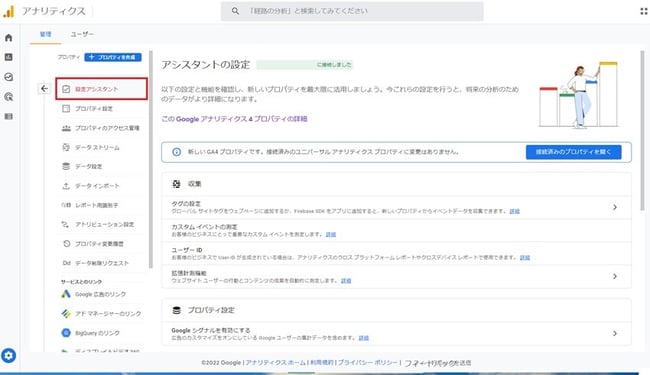This screenshot has width=650, height=375.
Task: Open the Advertising icon in left rail
Action: (x=8, y=97)
